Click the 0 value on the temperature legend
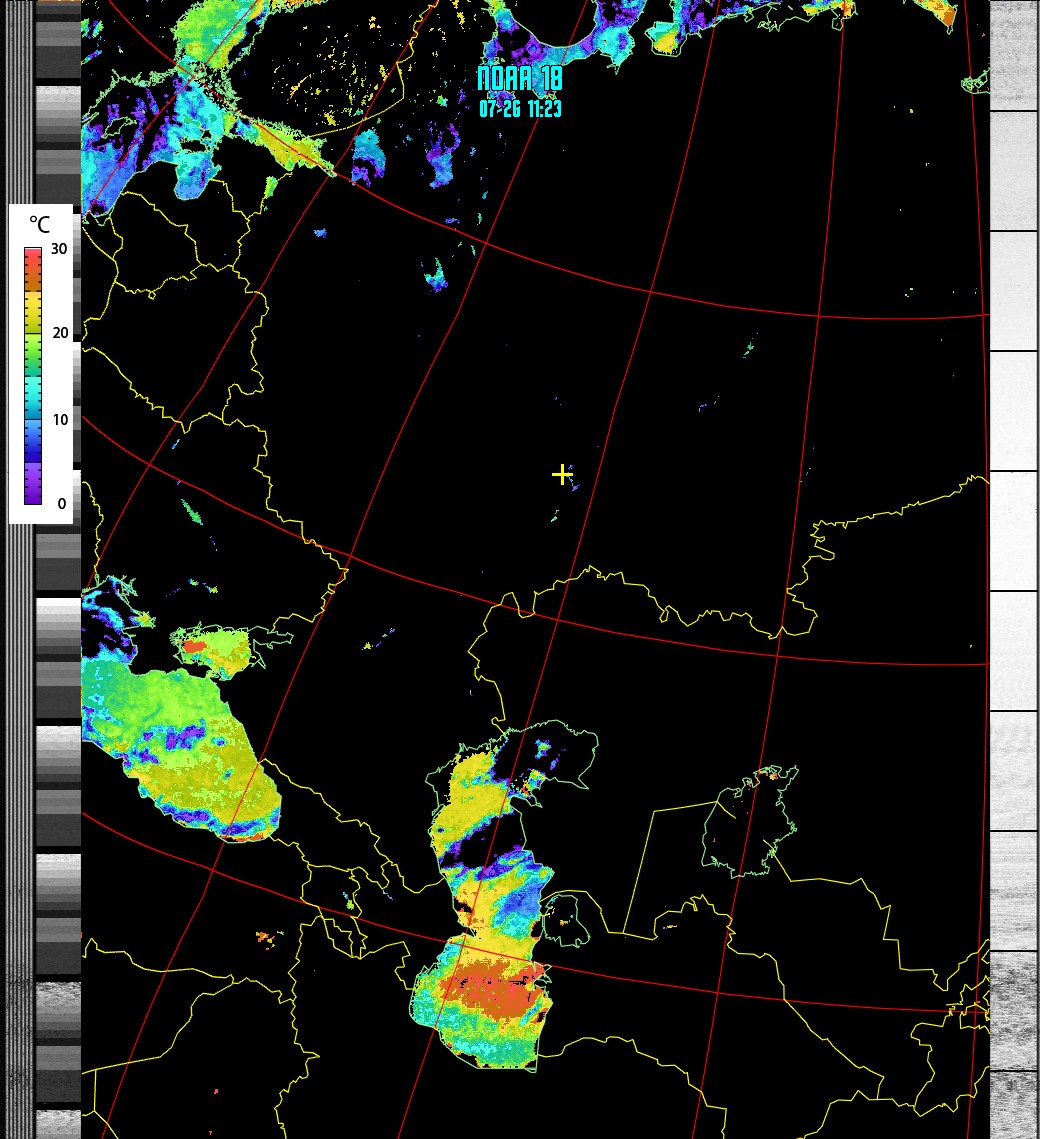 [x=62, y=504]
